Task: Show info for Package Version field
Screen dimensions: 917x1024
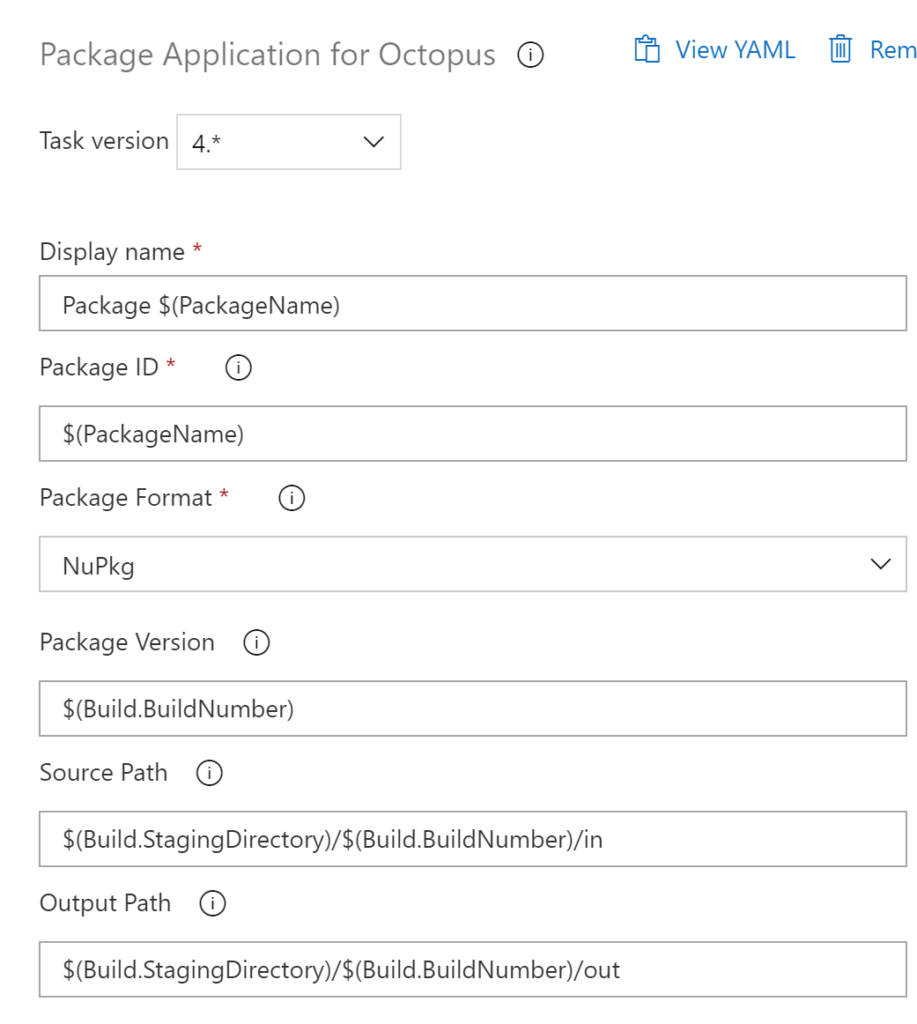Action: [x=257, y=643]
